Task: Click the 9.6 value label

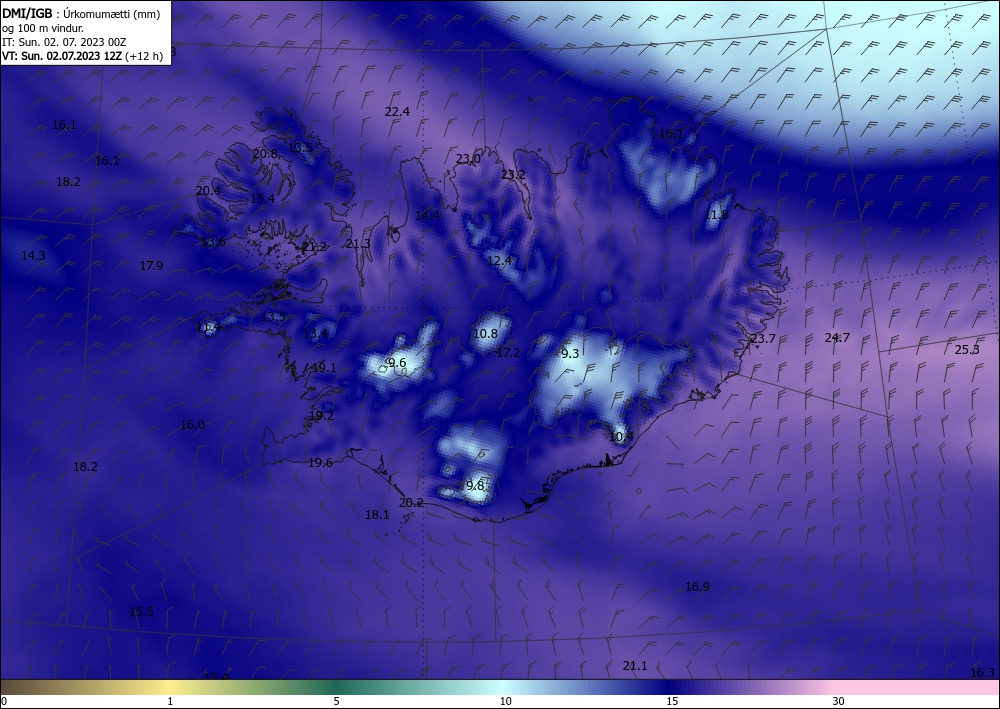Action: pos(397,363)
